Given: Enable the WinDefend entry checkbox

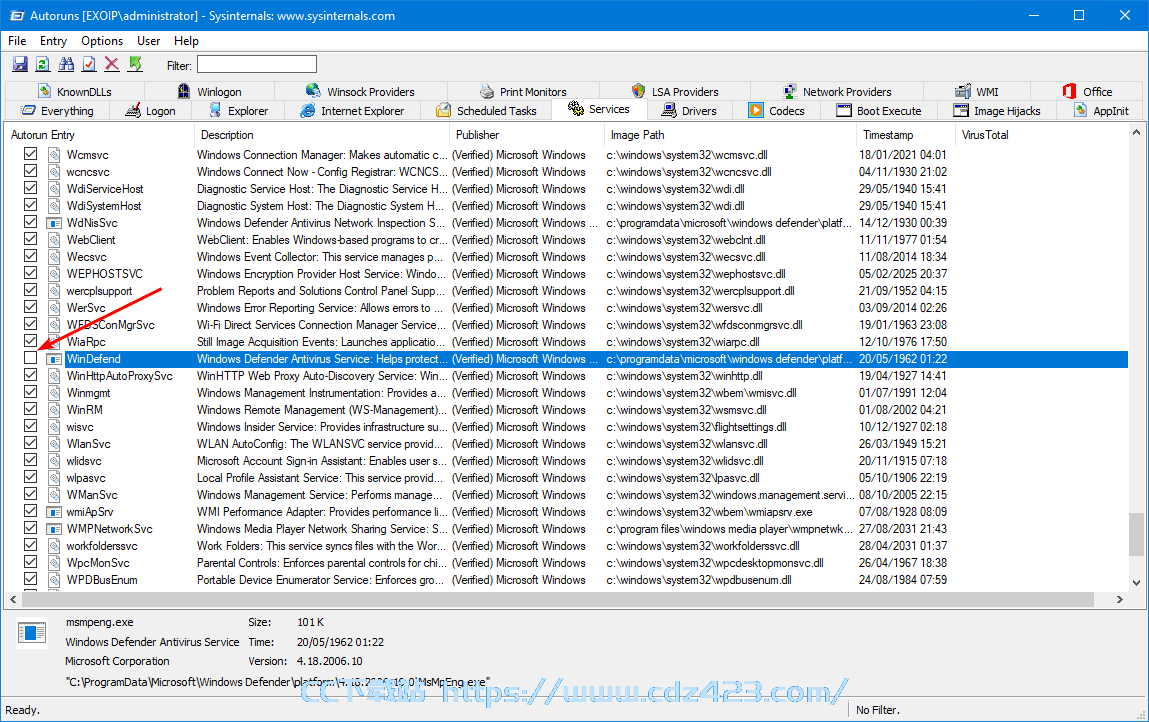Looking at the screenshot, I should point(30,358).
